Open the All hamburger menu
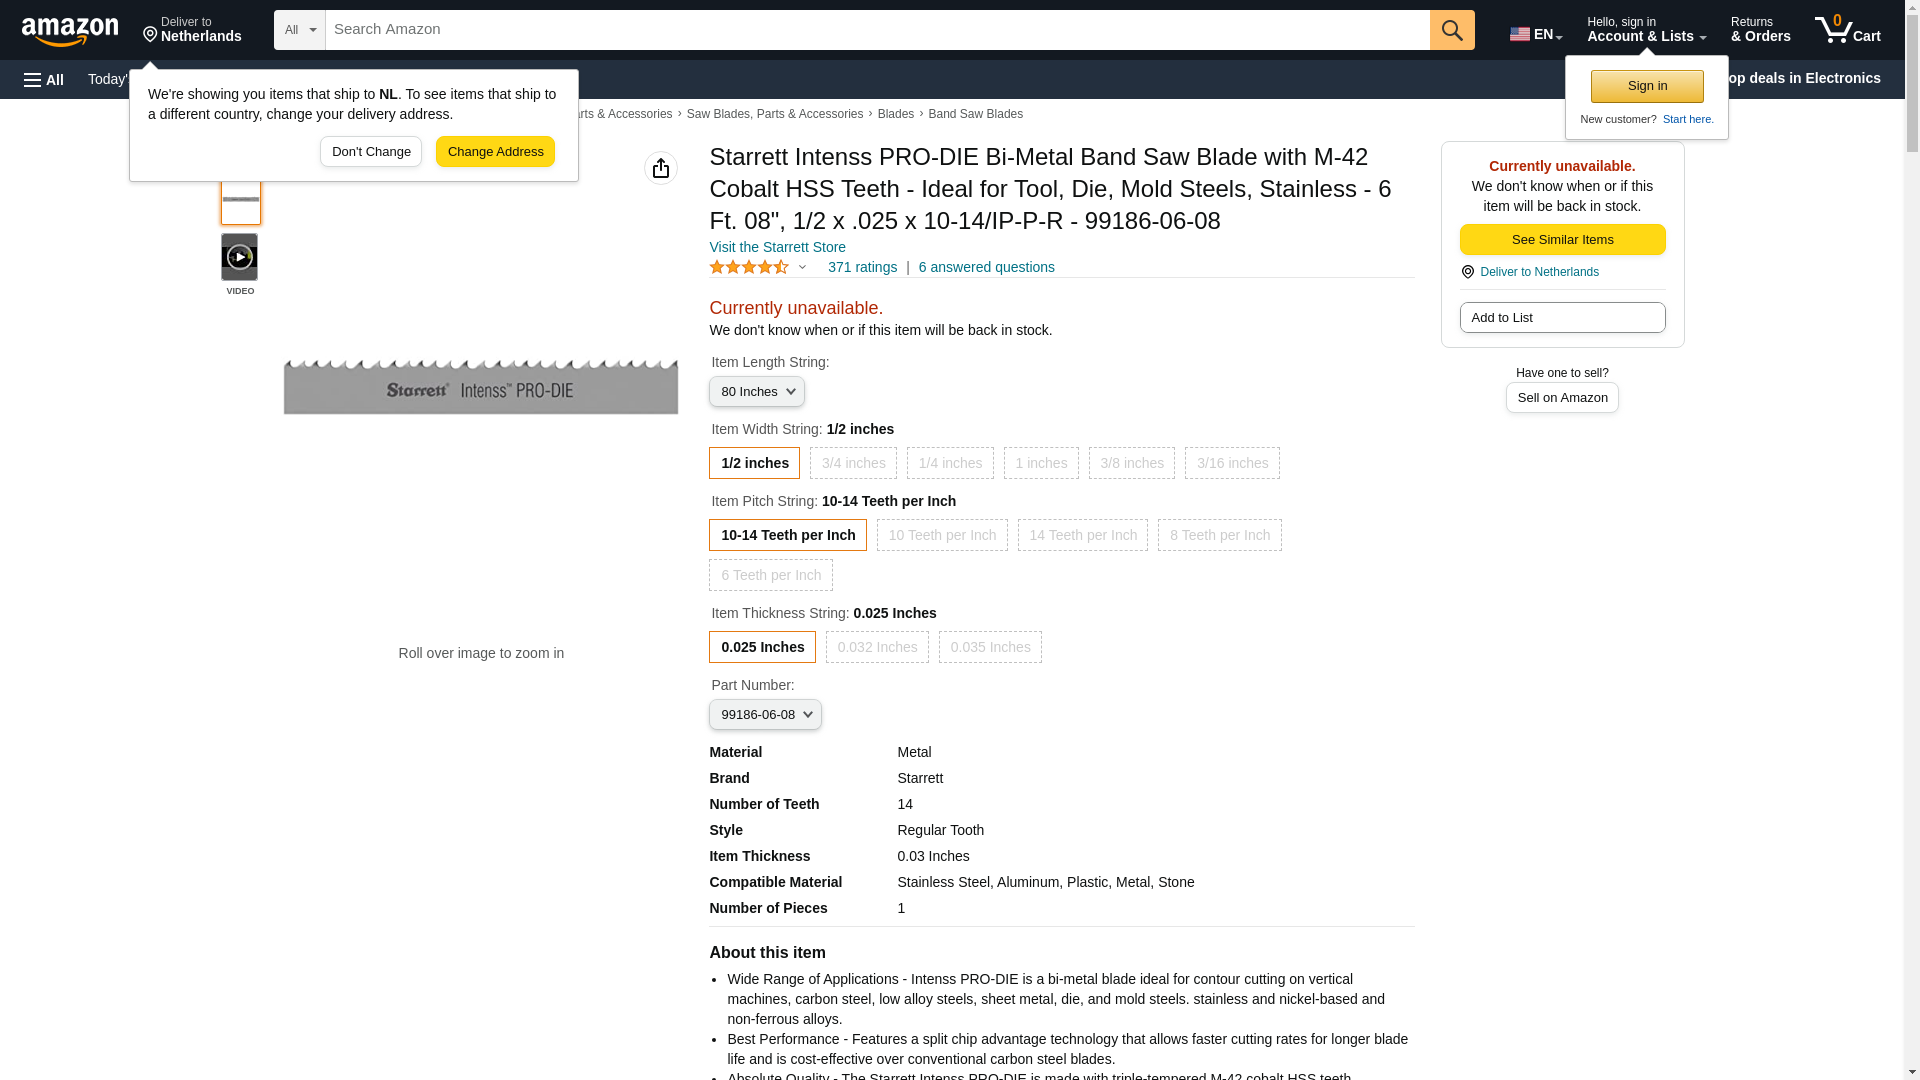Screen dimensions: 1920x1080 coord(44,79)
